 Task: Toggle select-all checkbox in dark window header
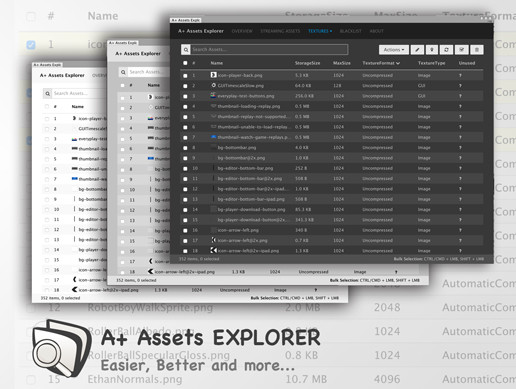(185, 63)
